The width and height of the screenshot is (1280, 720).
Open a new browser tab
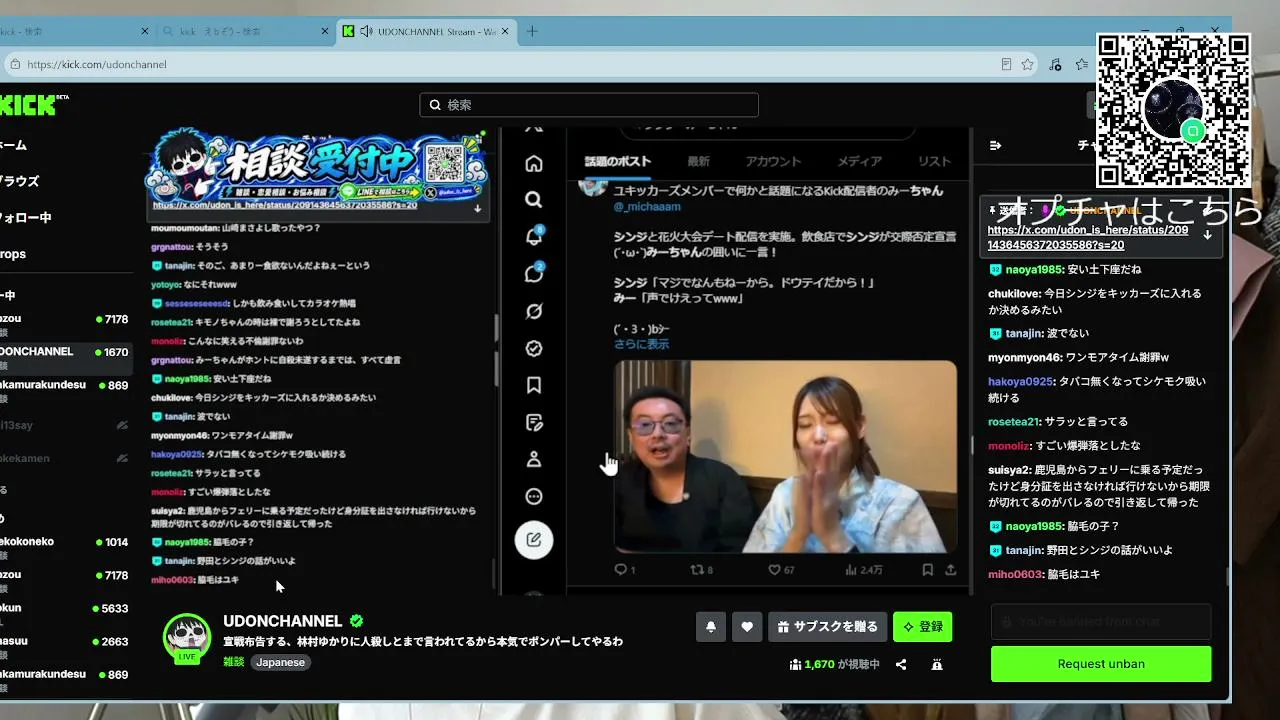(532, 31)
